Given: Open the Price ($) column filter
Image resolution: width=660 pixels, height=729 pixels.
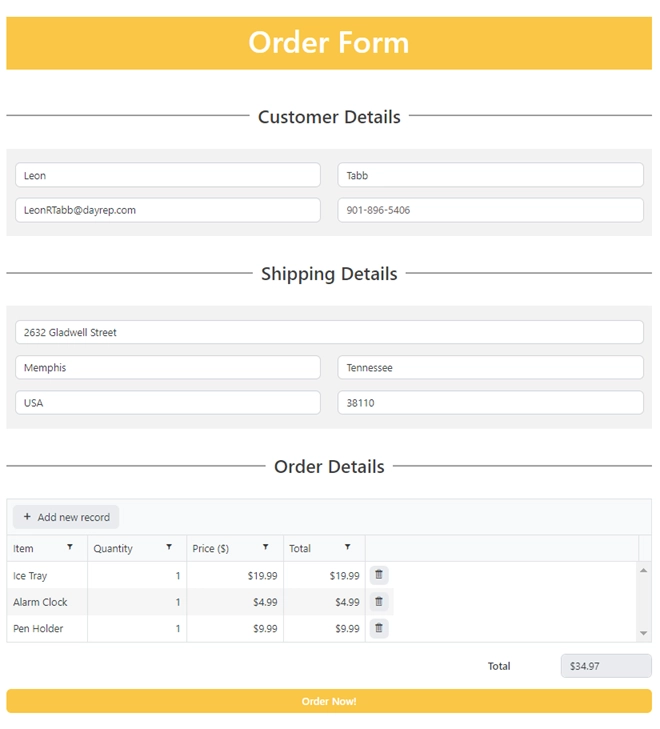Looking at the screenshot, I should [x=265, y=547].
